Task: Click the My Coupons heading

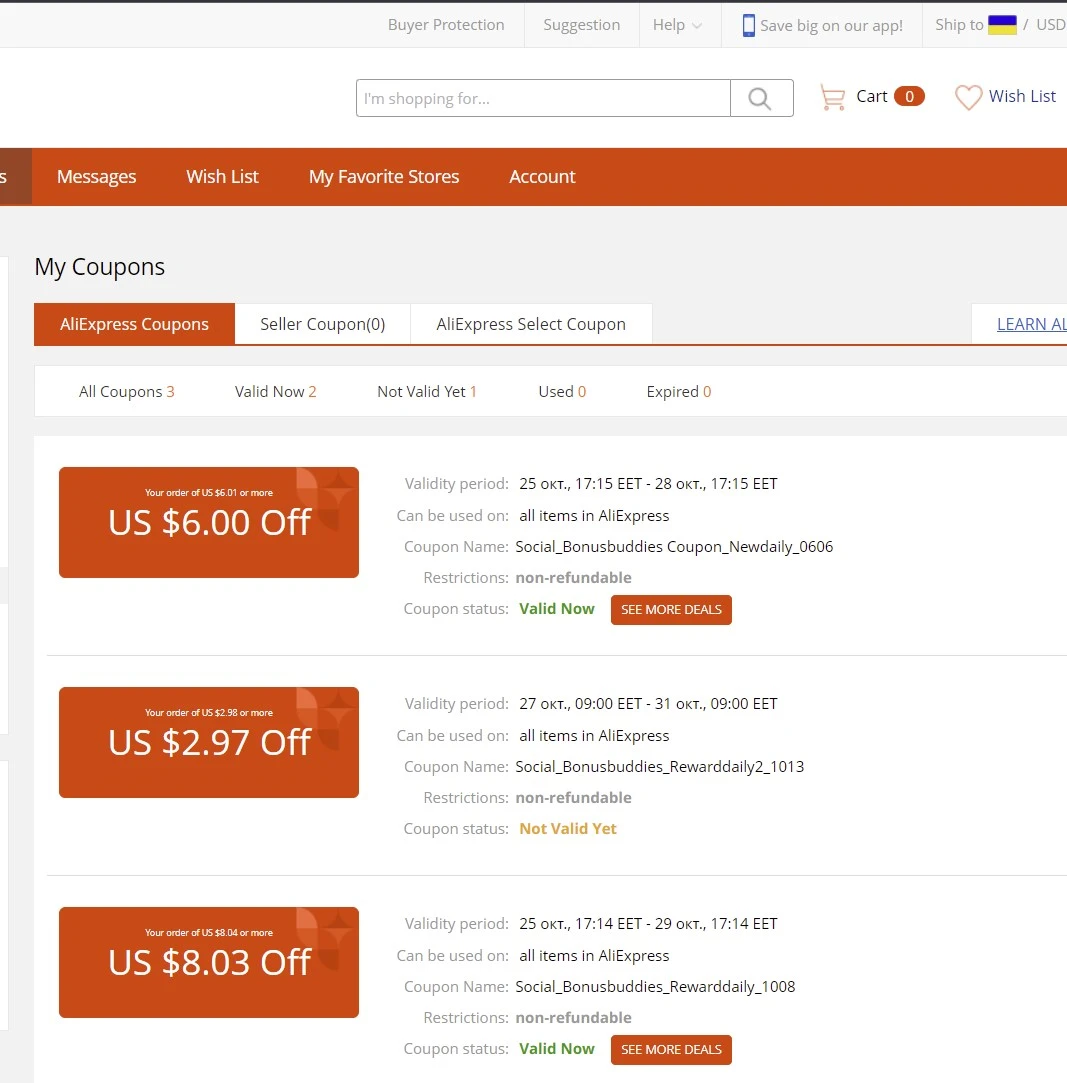Action: pyautogui.click(x=100, y=267)
